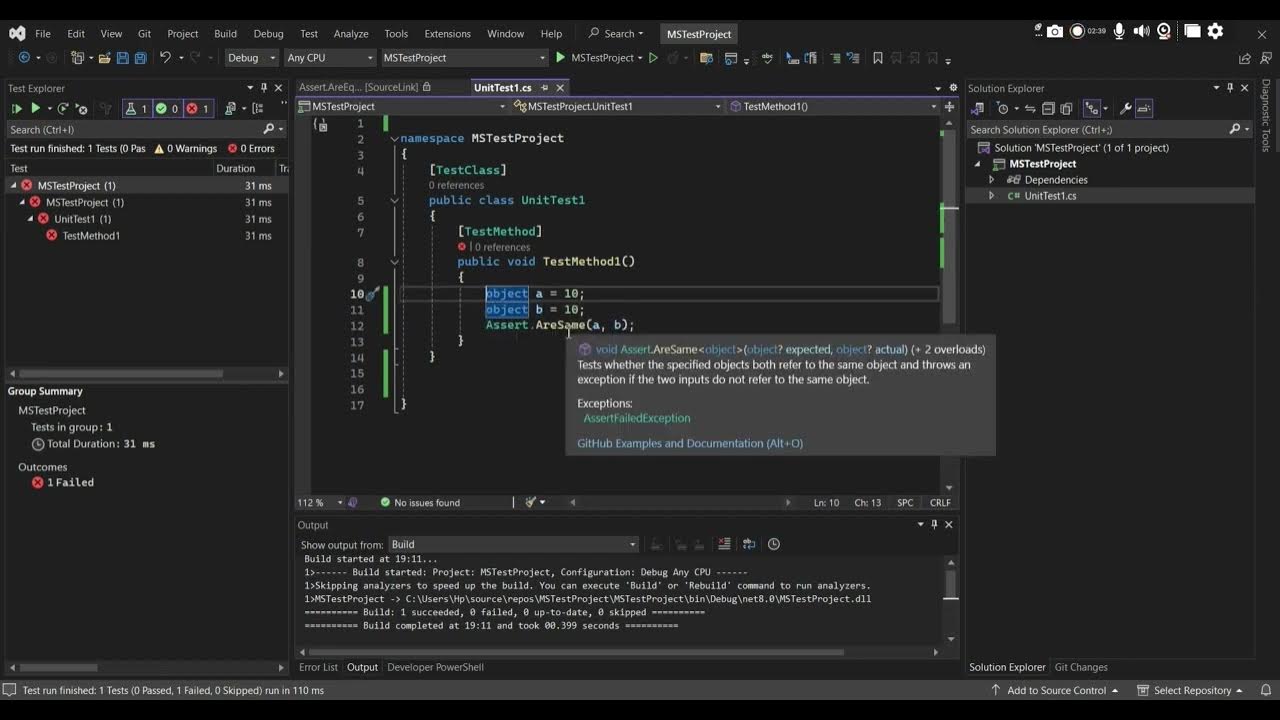
Task: Switch to Error List tab
Action: pos(318,667)
